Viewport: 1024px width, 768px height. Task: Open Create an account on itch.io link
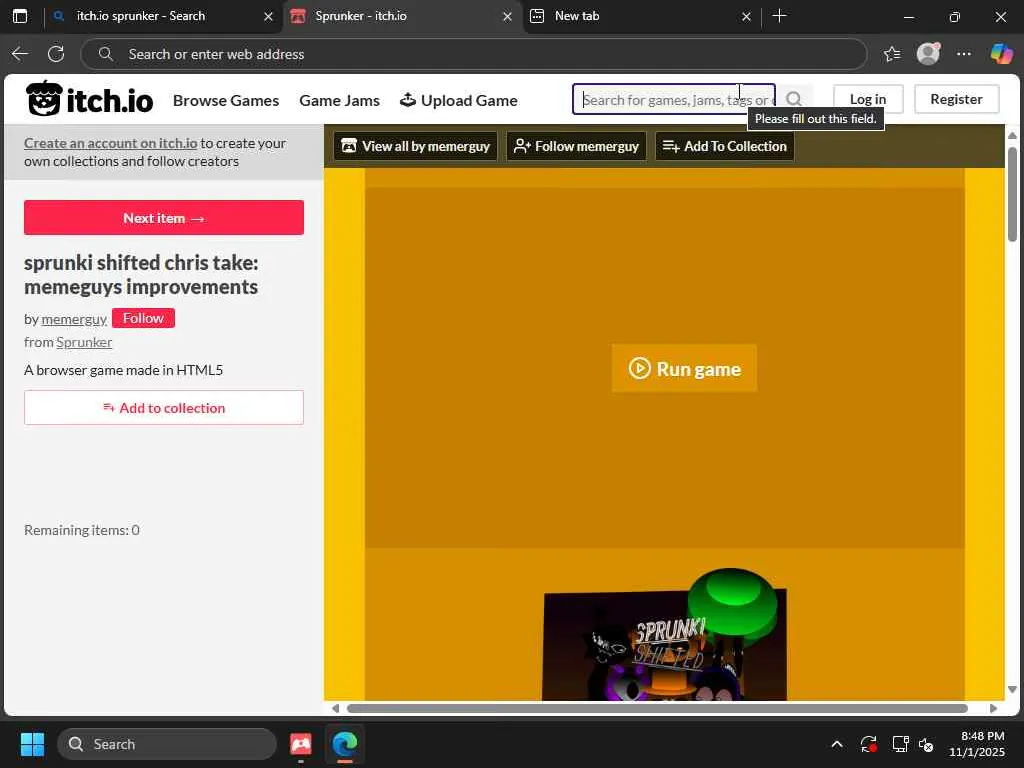click(x=110, y=143)
